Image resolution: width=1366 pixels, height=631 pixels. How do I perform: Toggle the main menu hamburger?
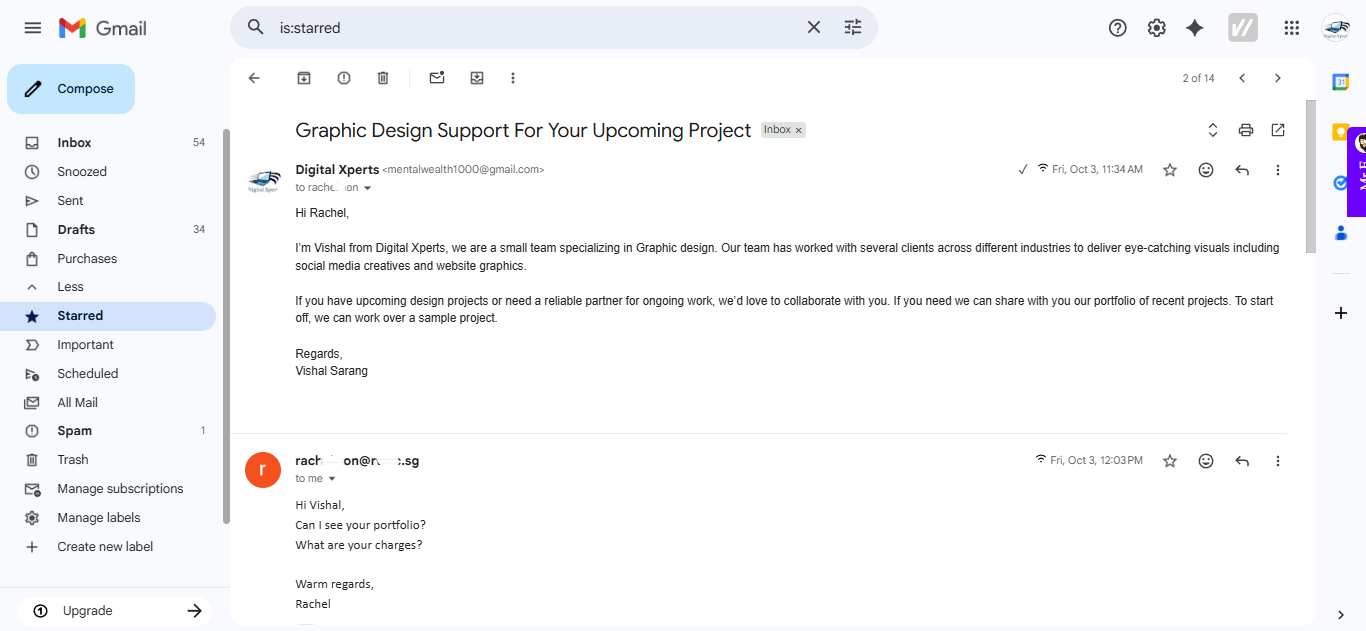tap(33, 28)
